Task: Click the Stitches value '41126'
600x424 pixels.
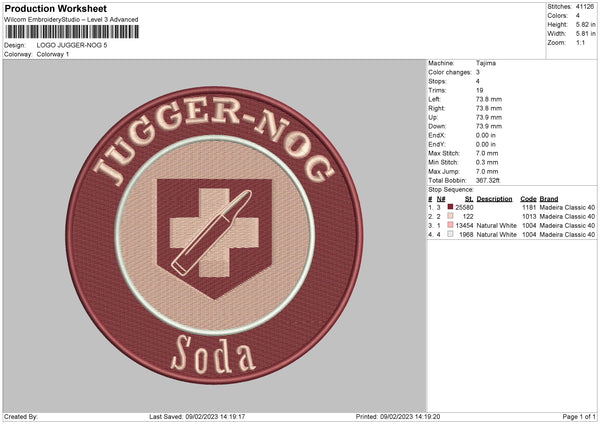Action: (585, 7)
